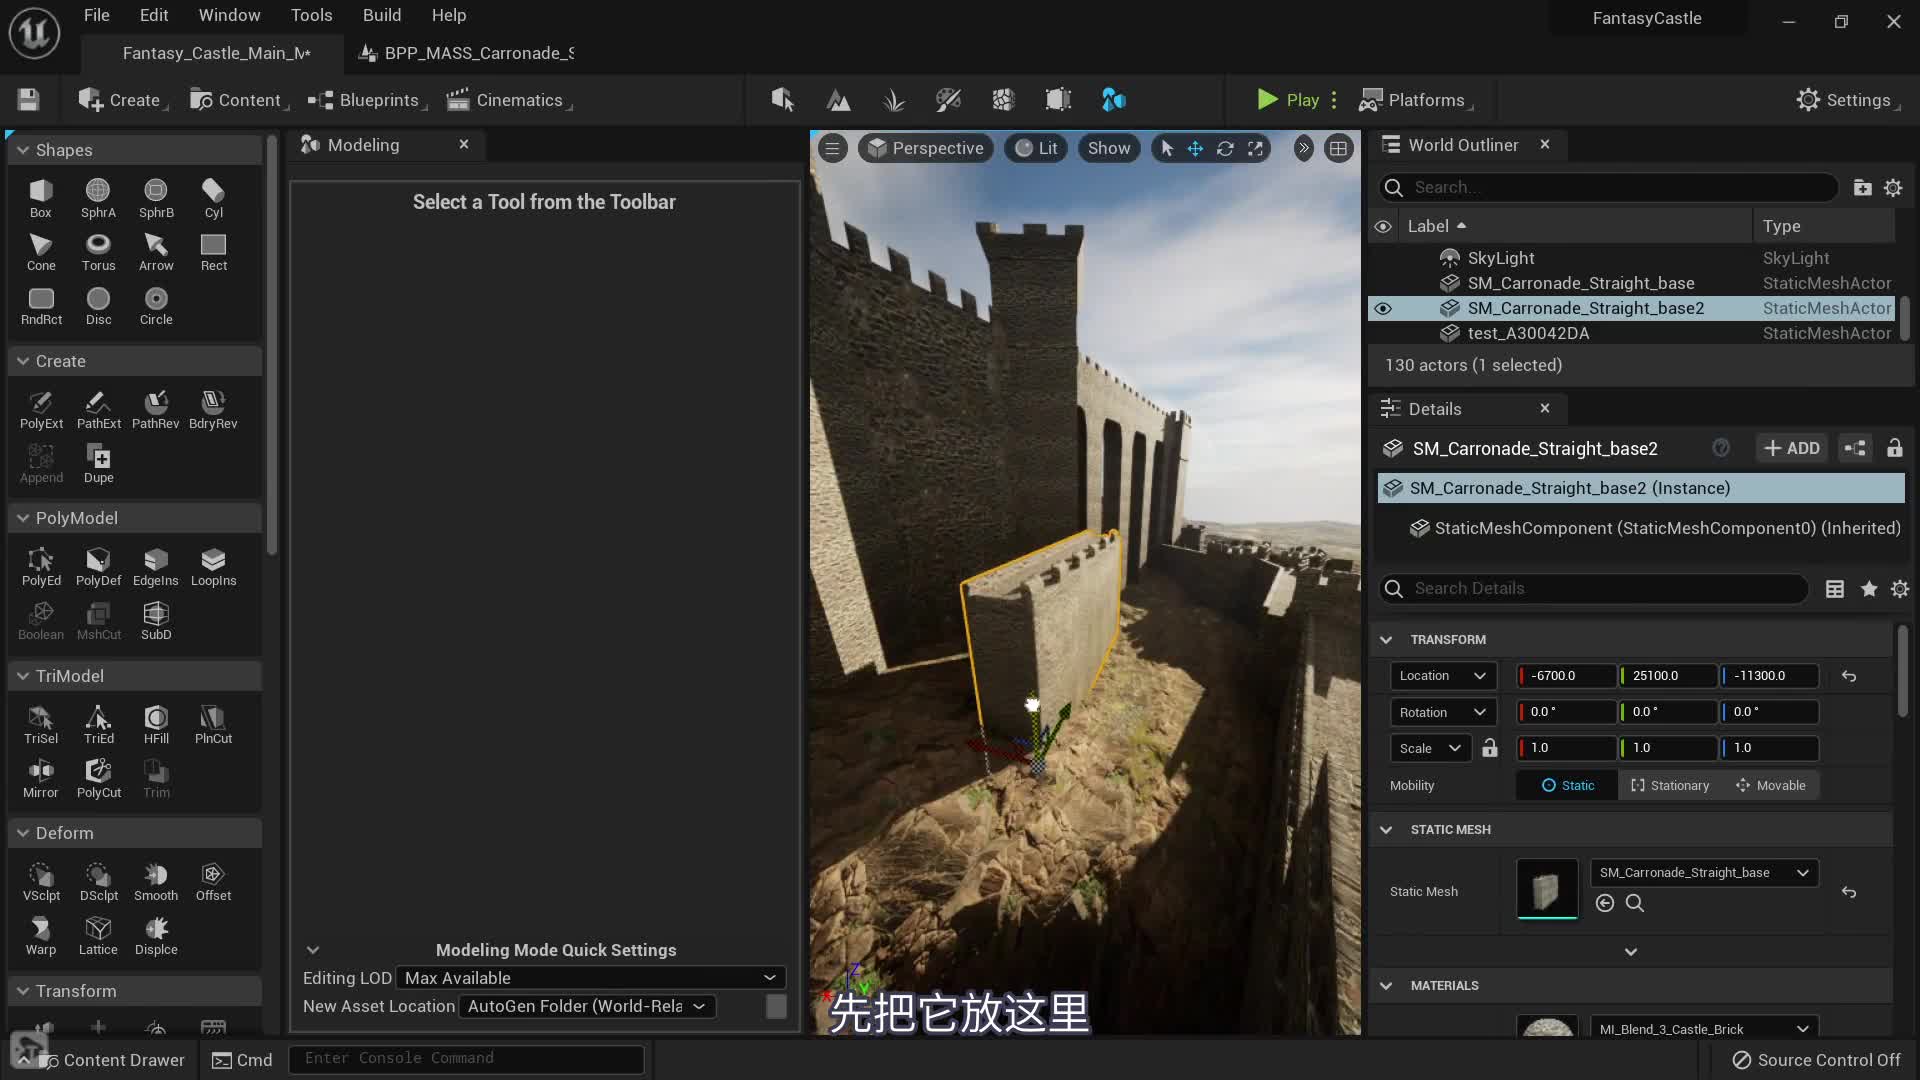
Task: Switch to Landscape mode icon
Action: (x=838, y=100)
